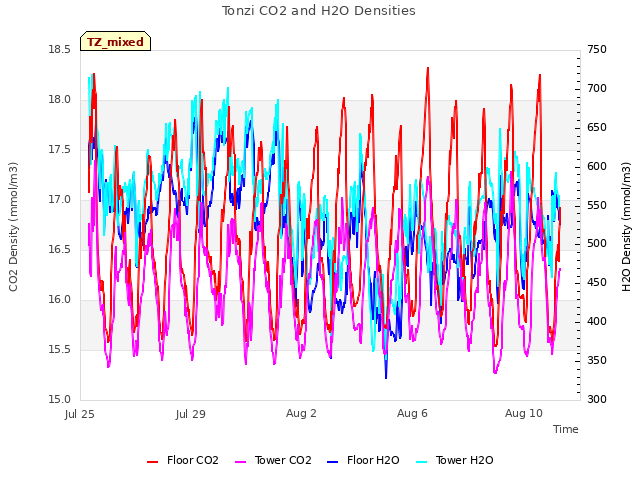The image size is (640, 480).
Task: Click the 450 H2O axis value
Action: pyautogui.click(x=597, y=283)
